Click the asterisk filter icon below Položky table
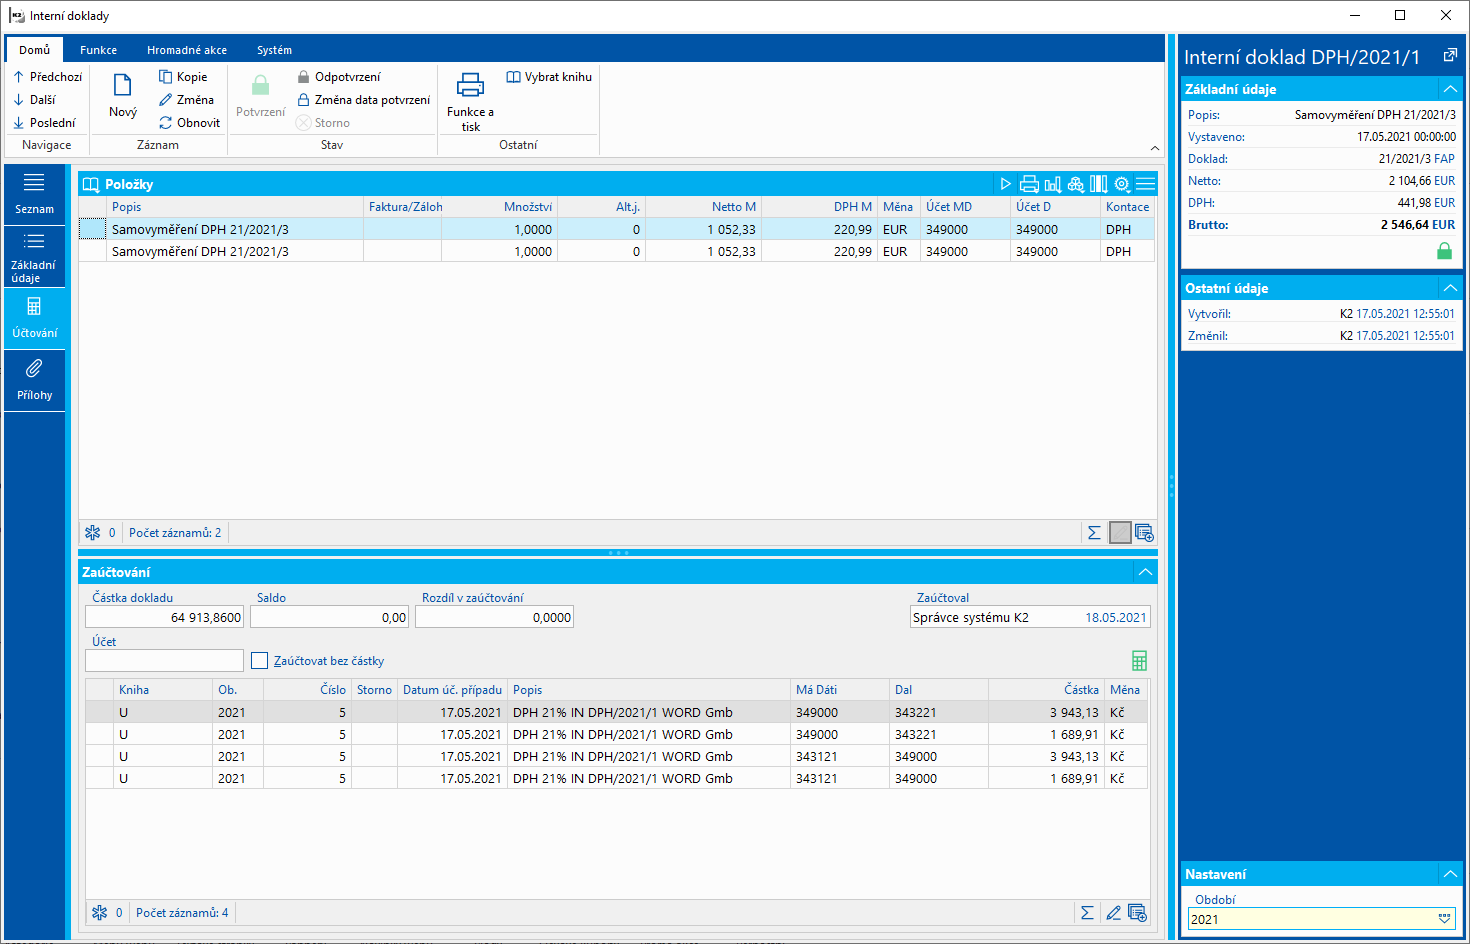 [93, 533]
